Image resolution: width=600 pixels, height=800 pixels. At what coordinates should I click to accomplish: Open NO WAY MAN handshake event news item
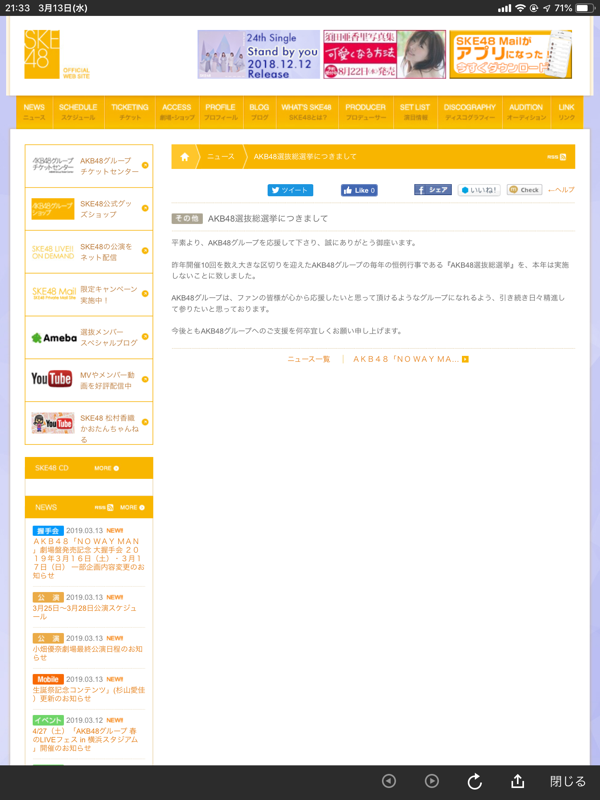[88, 558]
